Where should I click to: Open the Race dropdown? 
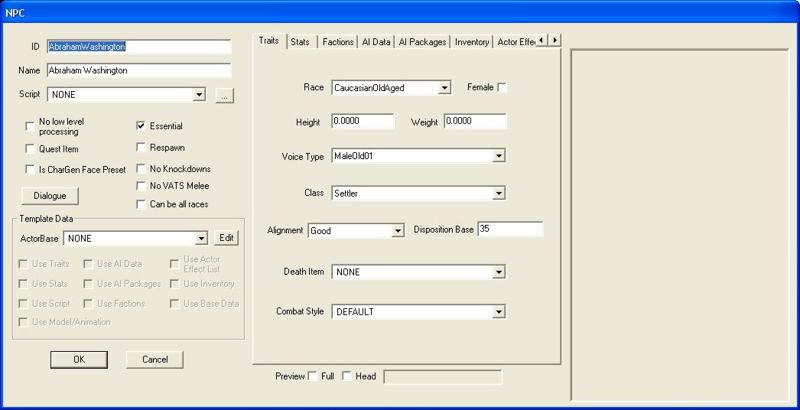tap(445, 88)
